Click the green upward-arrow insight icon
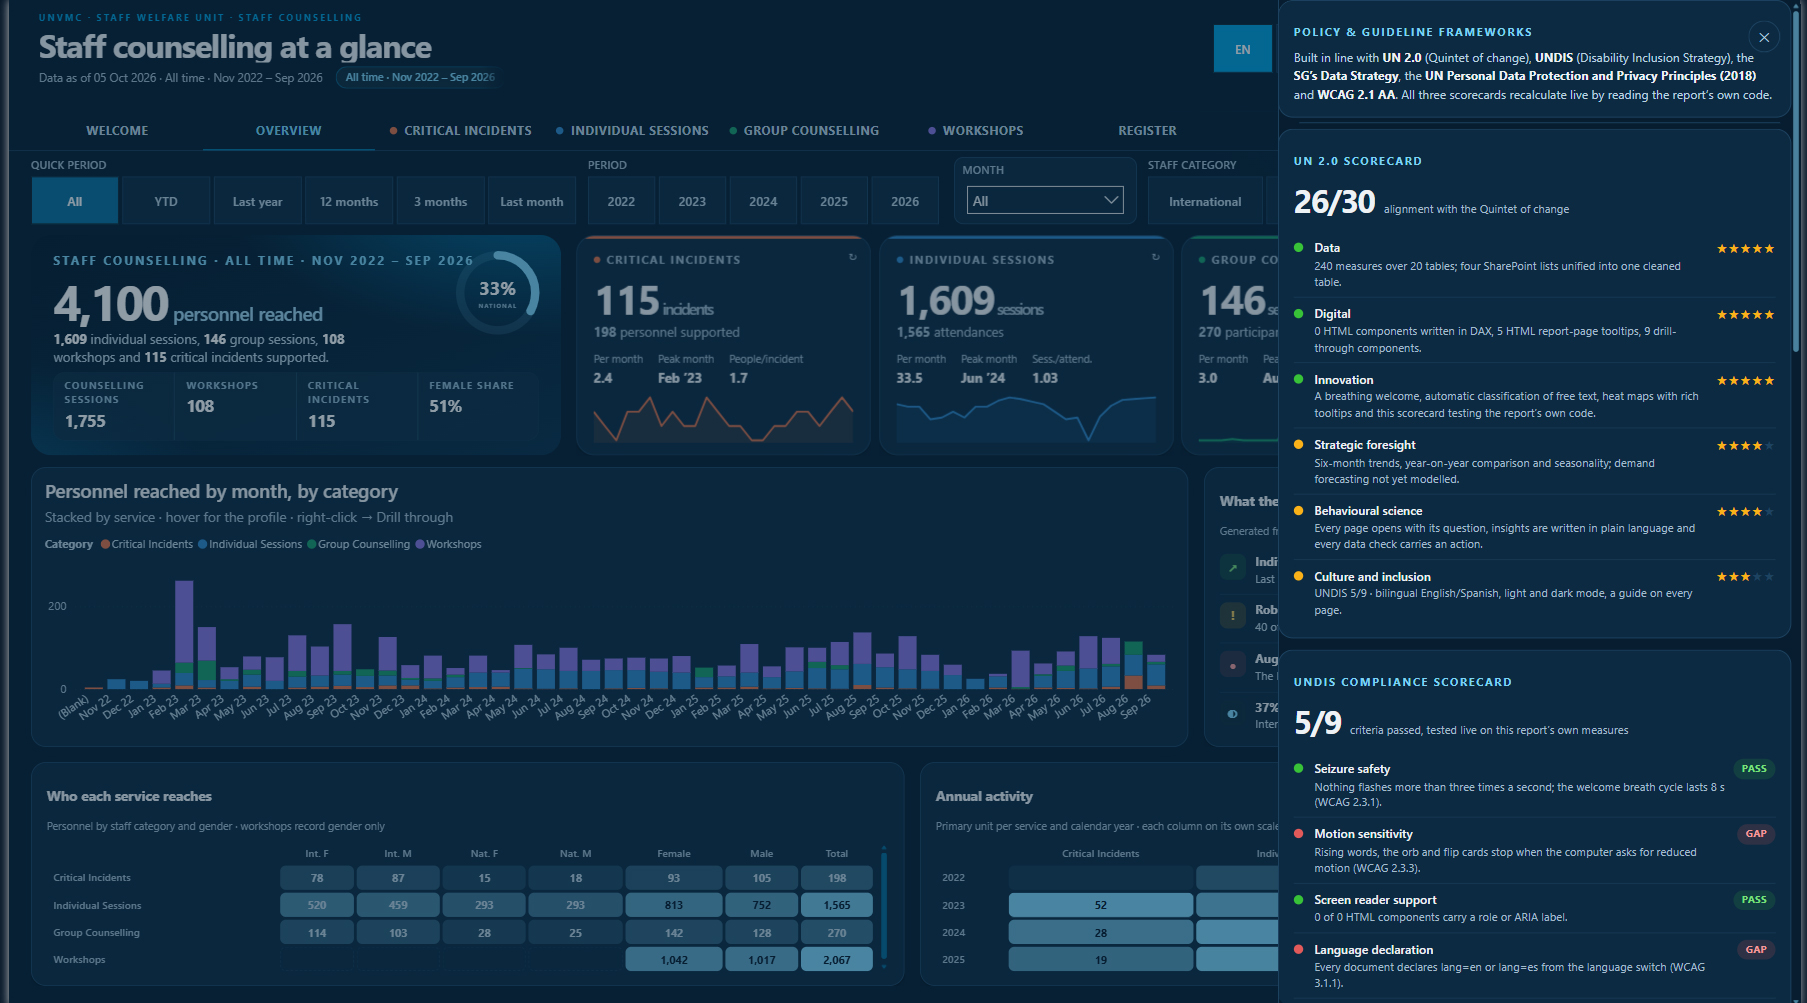1807x1003 pixels. (1232, 568)
